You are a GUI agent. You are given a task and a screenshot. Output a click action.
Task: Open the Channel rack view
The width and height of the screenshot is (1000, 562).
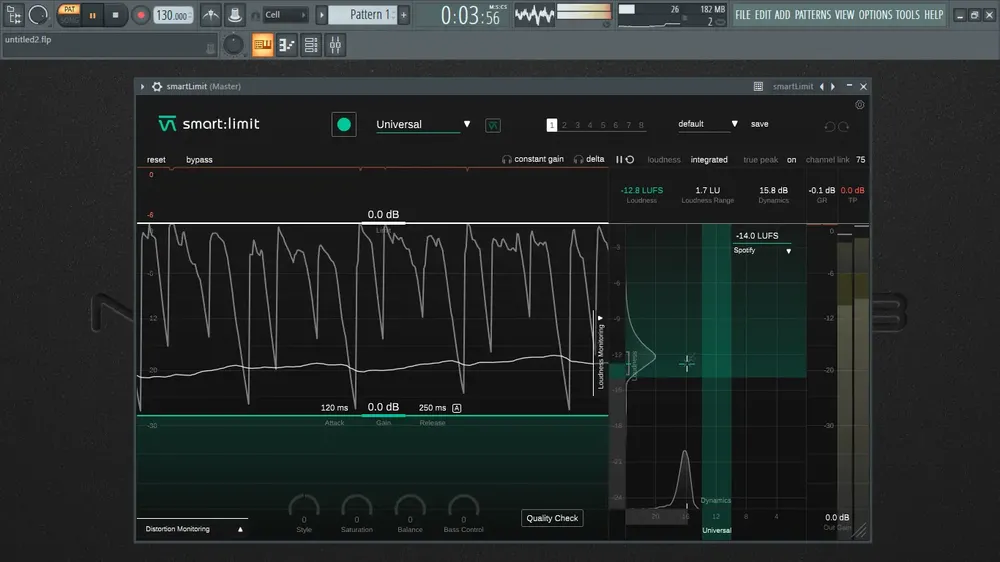[311, 45]
